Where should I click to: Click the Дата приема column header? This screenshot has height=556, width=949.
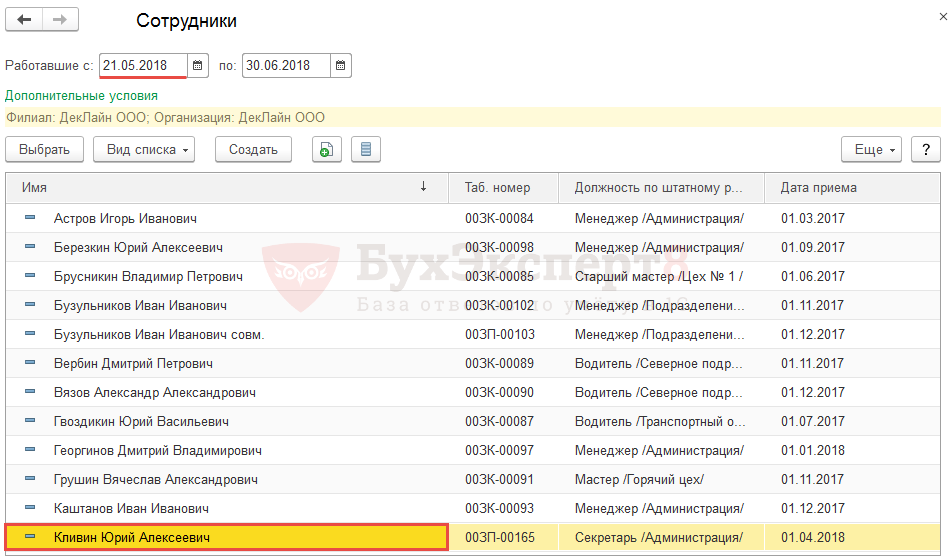pyautogui.click(x=818, y=187)
